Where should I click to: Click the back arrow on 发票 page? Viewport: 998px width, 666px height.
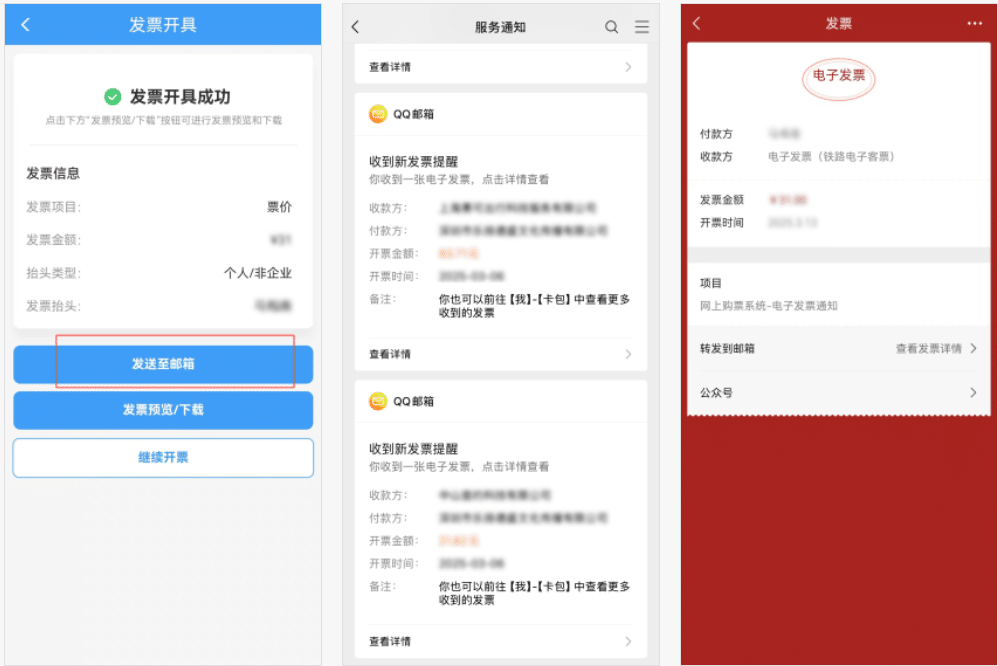(x=697, y=22)
